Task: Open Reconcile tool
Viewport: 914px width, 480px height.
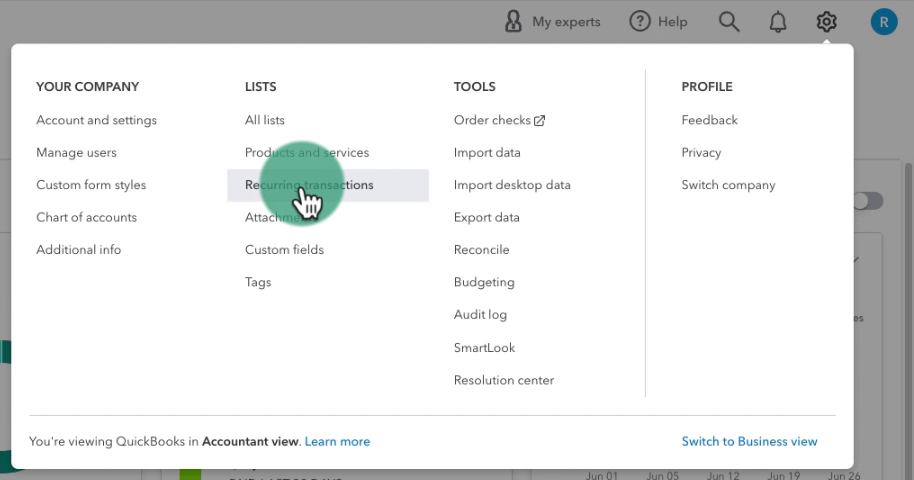Action: (481, 250)
